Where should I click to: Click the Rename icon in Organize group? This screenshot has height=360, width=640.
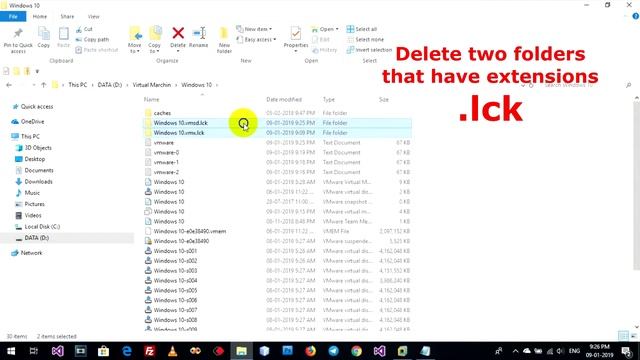coord(199,33)
